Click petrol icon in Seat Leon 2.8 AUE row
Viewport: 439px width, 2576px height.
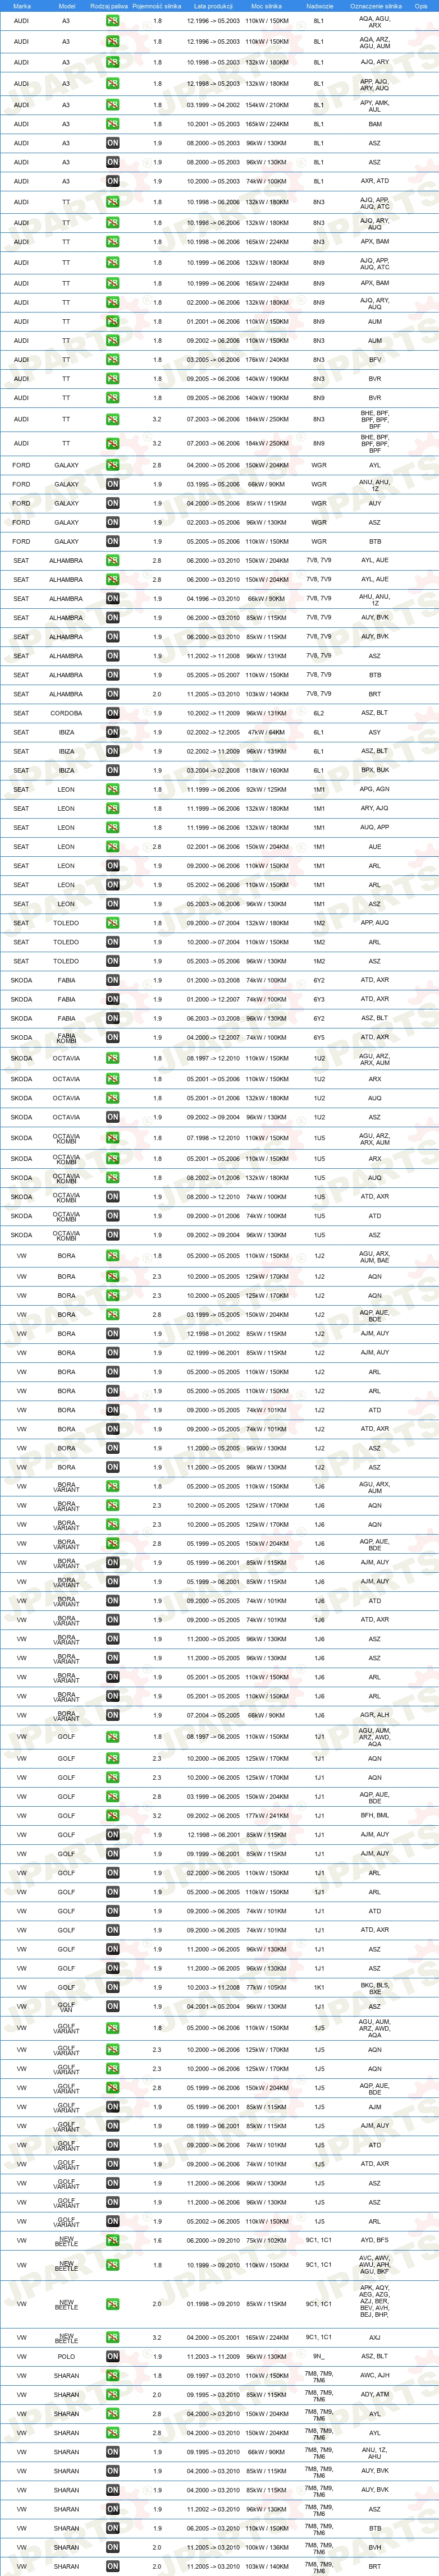[x=112, y=846]
